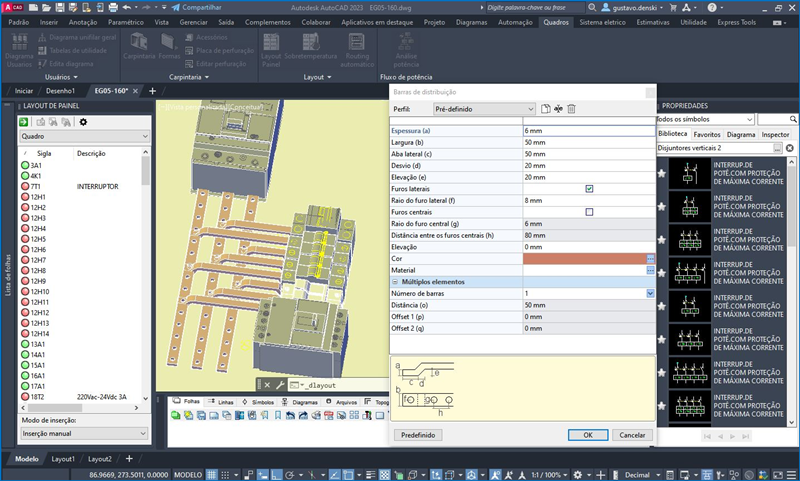Enable the Furos centrais checkbox

pyautogui.click(x=589, y=212)
